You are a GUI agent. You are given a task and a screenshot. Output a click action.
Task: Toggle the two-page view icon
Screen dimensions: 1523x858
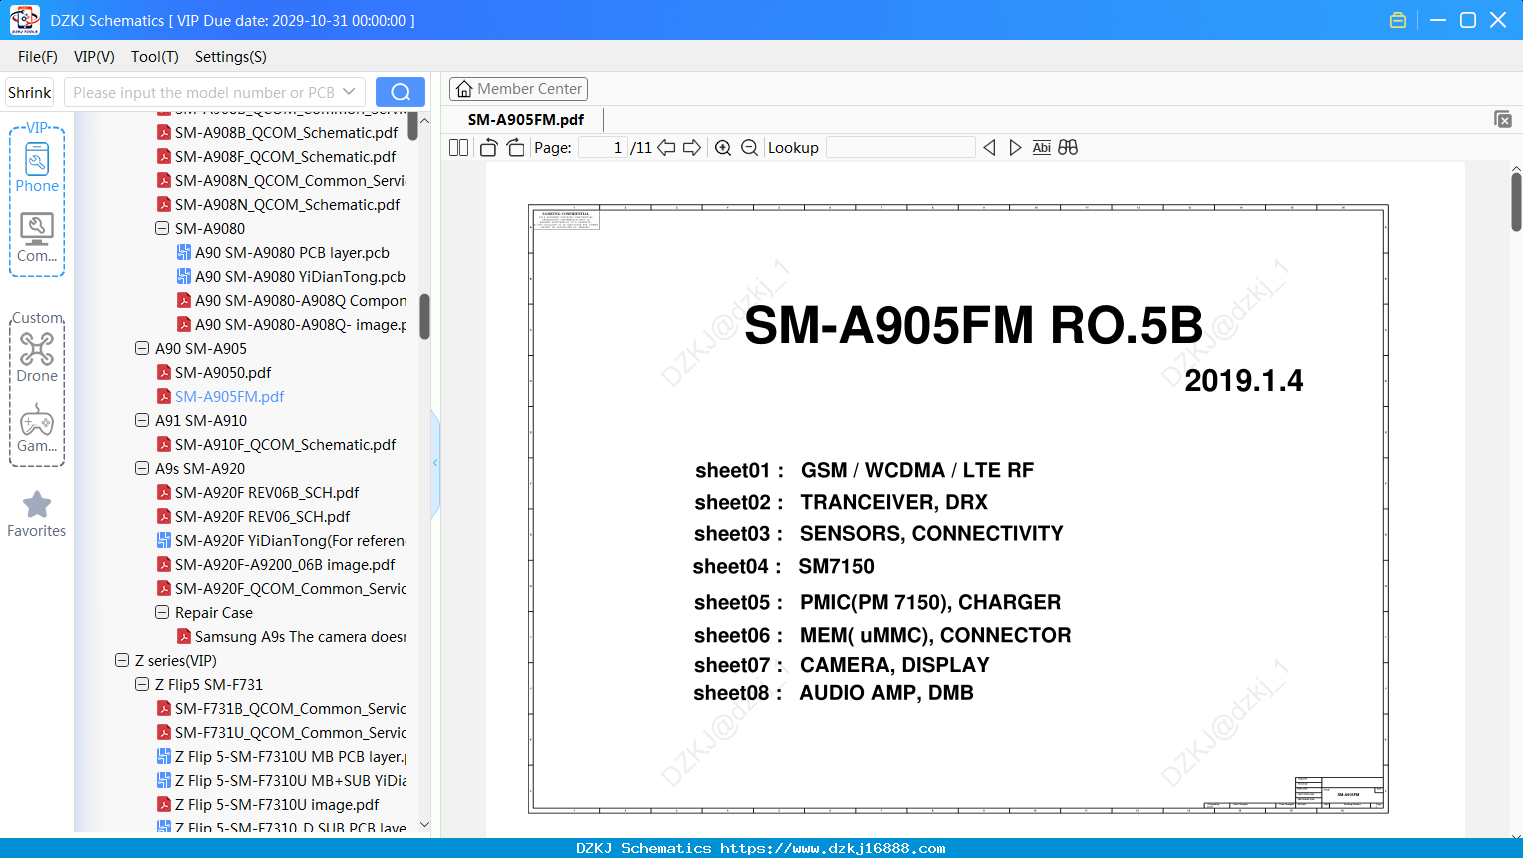coord(459,148)
